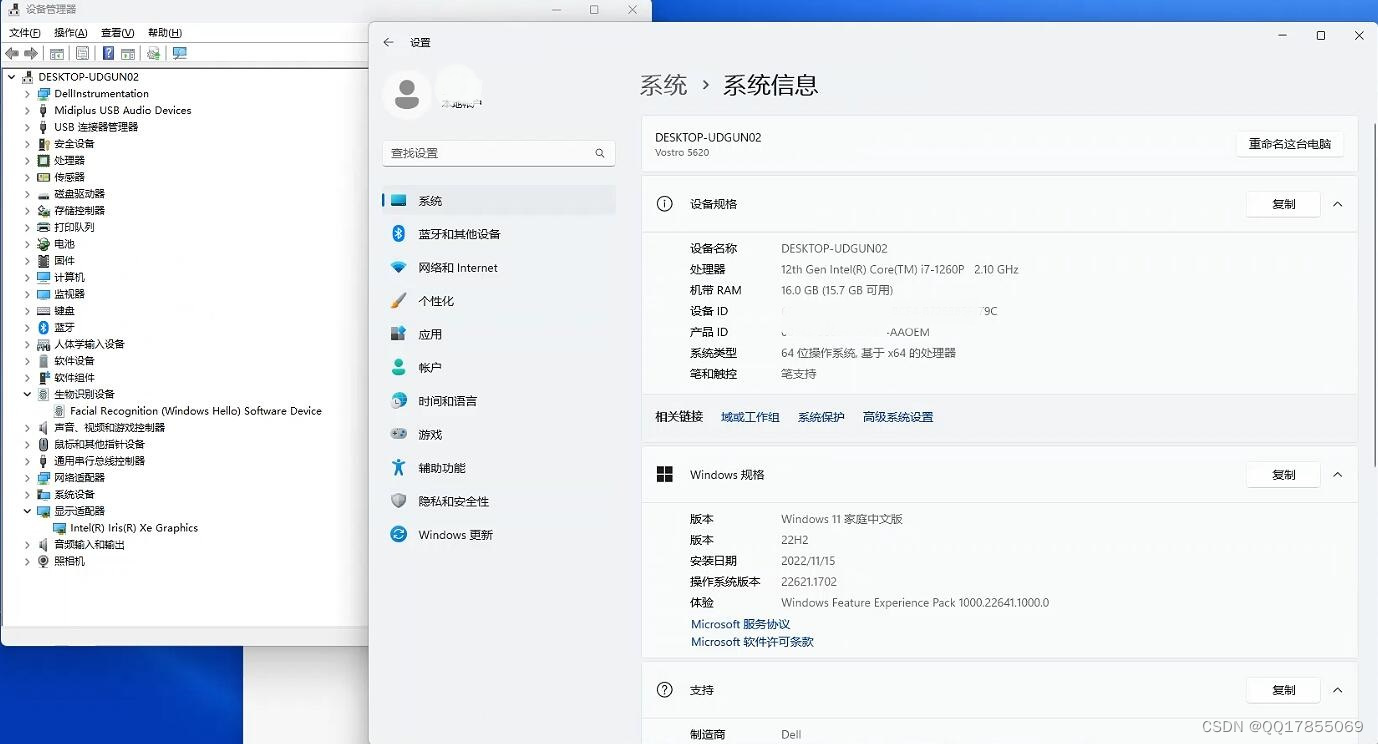Expand the 键盘 node
This screenshot has width=1378, height=744.
point(27,311)
